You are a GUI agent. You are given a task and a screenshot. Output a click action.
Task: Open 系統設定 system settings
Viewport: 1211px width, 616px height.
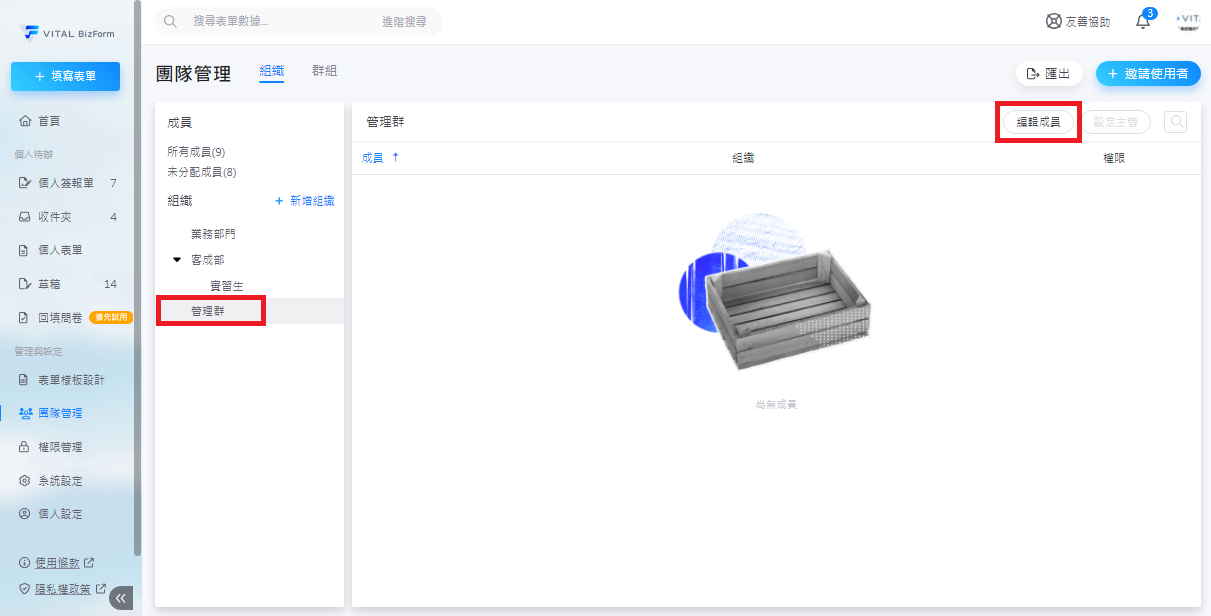(x=60, y=481)
